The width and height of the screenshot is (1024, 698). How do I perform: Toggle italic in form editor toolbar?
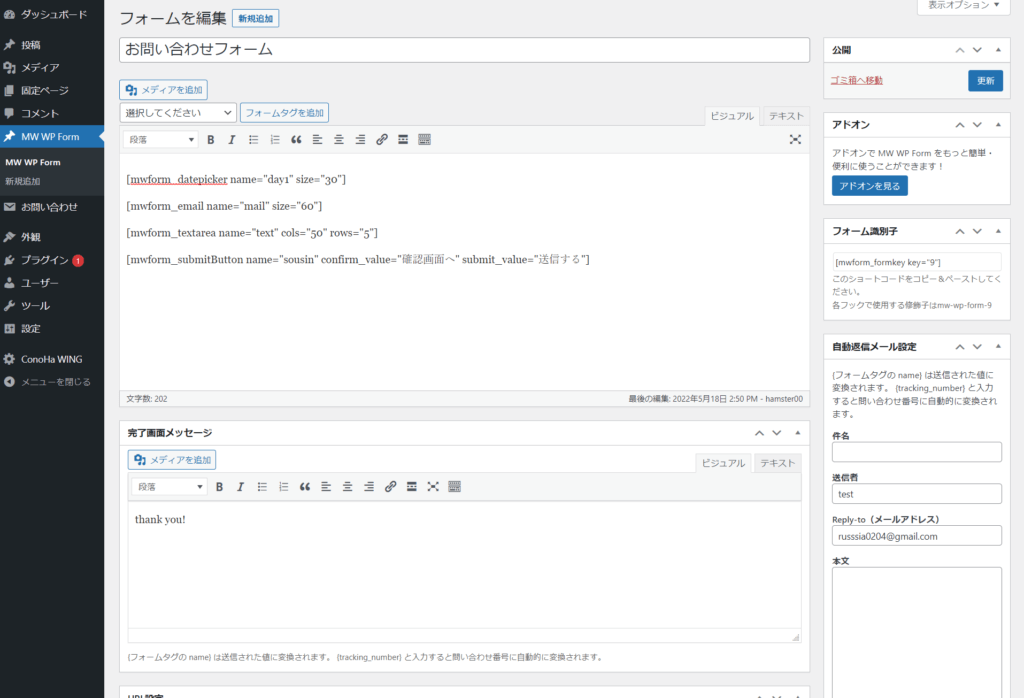pyautogui.click(x=232, y=140)
